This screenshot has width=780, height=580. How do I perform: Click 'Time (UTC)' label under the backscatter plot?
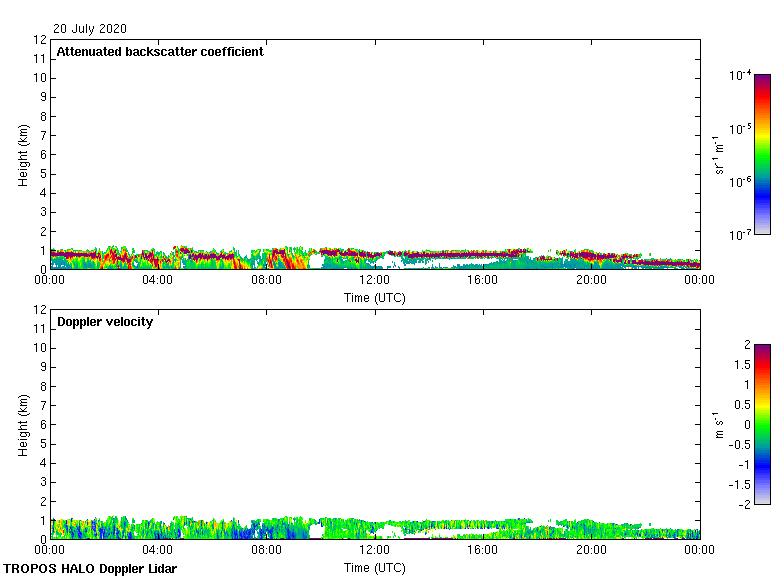click(x=375, y=298)
